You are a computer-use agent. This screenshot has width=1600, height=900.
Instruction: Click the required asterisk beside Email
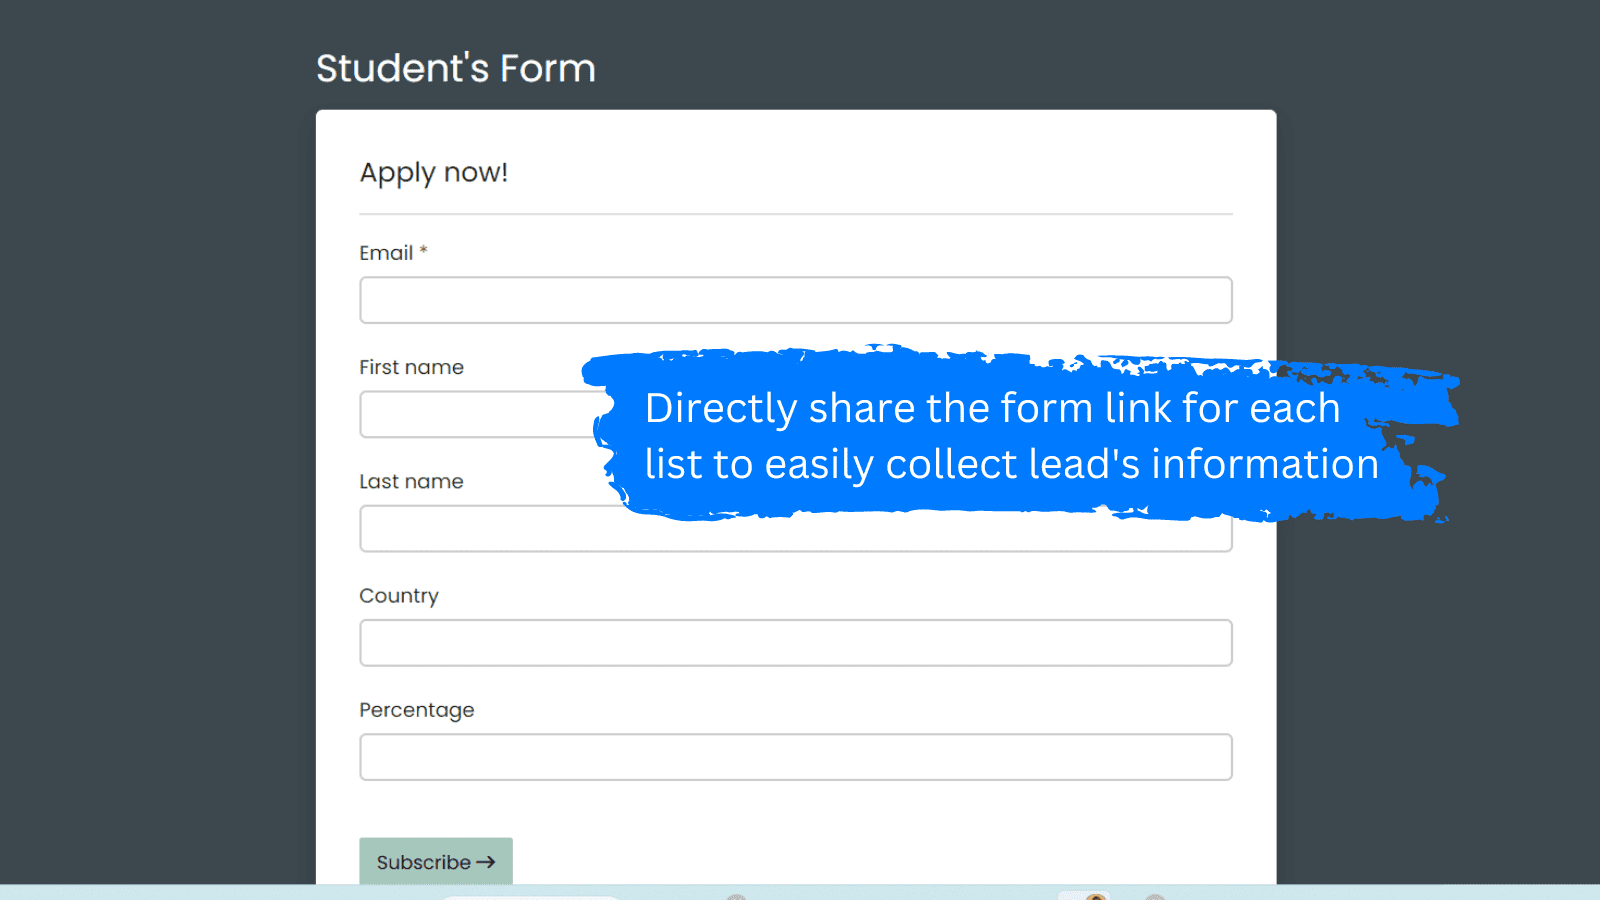click(423, 250)
